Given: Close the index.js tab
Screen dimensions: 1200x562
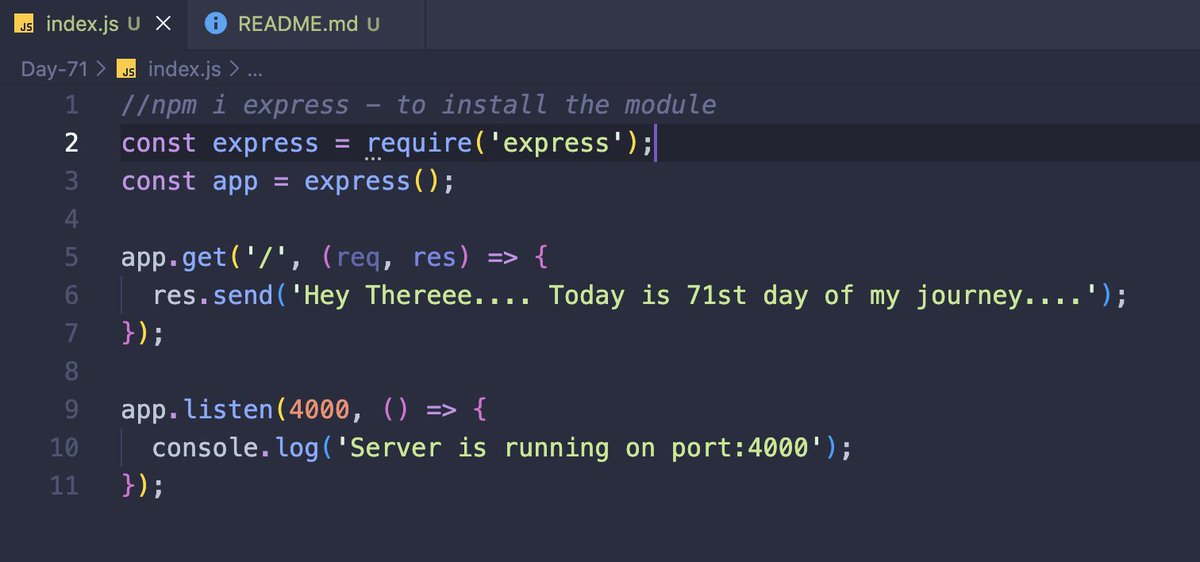Looking at the screenshot, I should (x=163, y=24).
